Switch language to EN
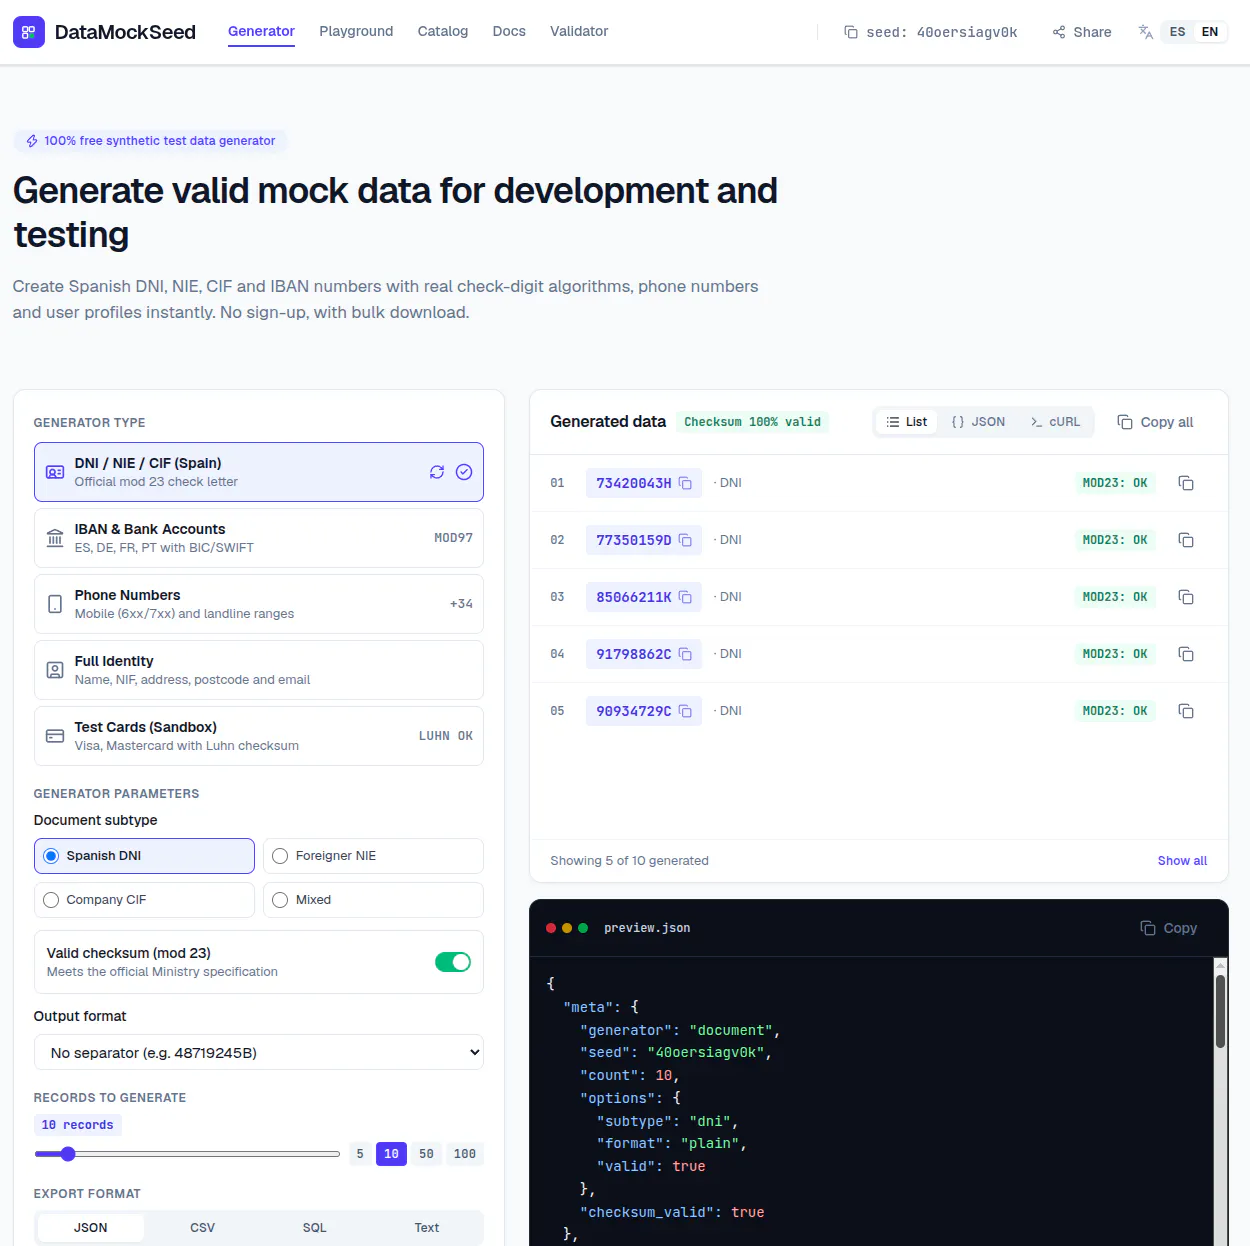 point(1210,32)
